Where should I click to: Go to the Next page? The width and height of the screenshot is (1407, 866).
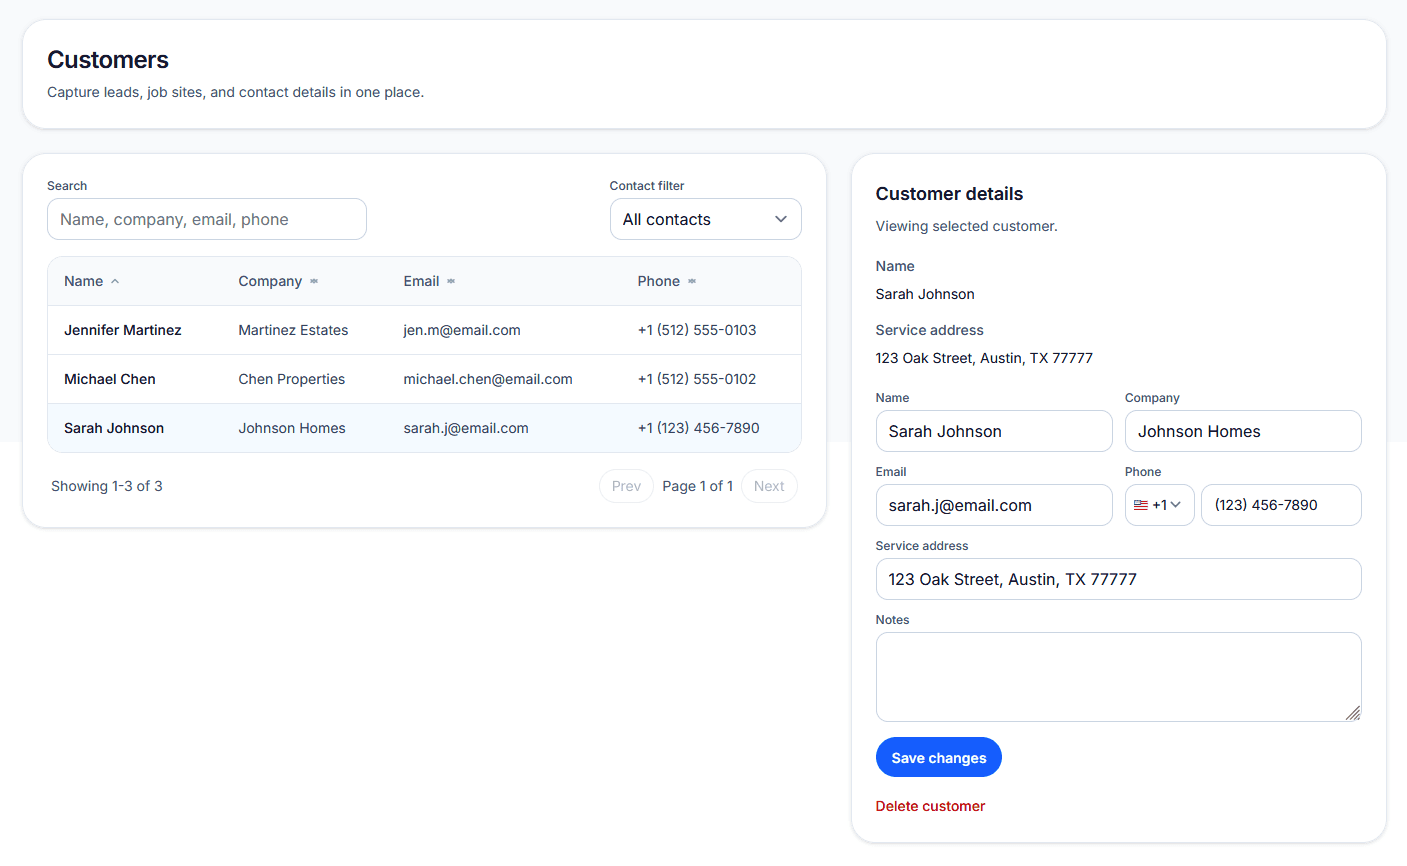click(x=769, y=486)
